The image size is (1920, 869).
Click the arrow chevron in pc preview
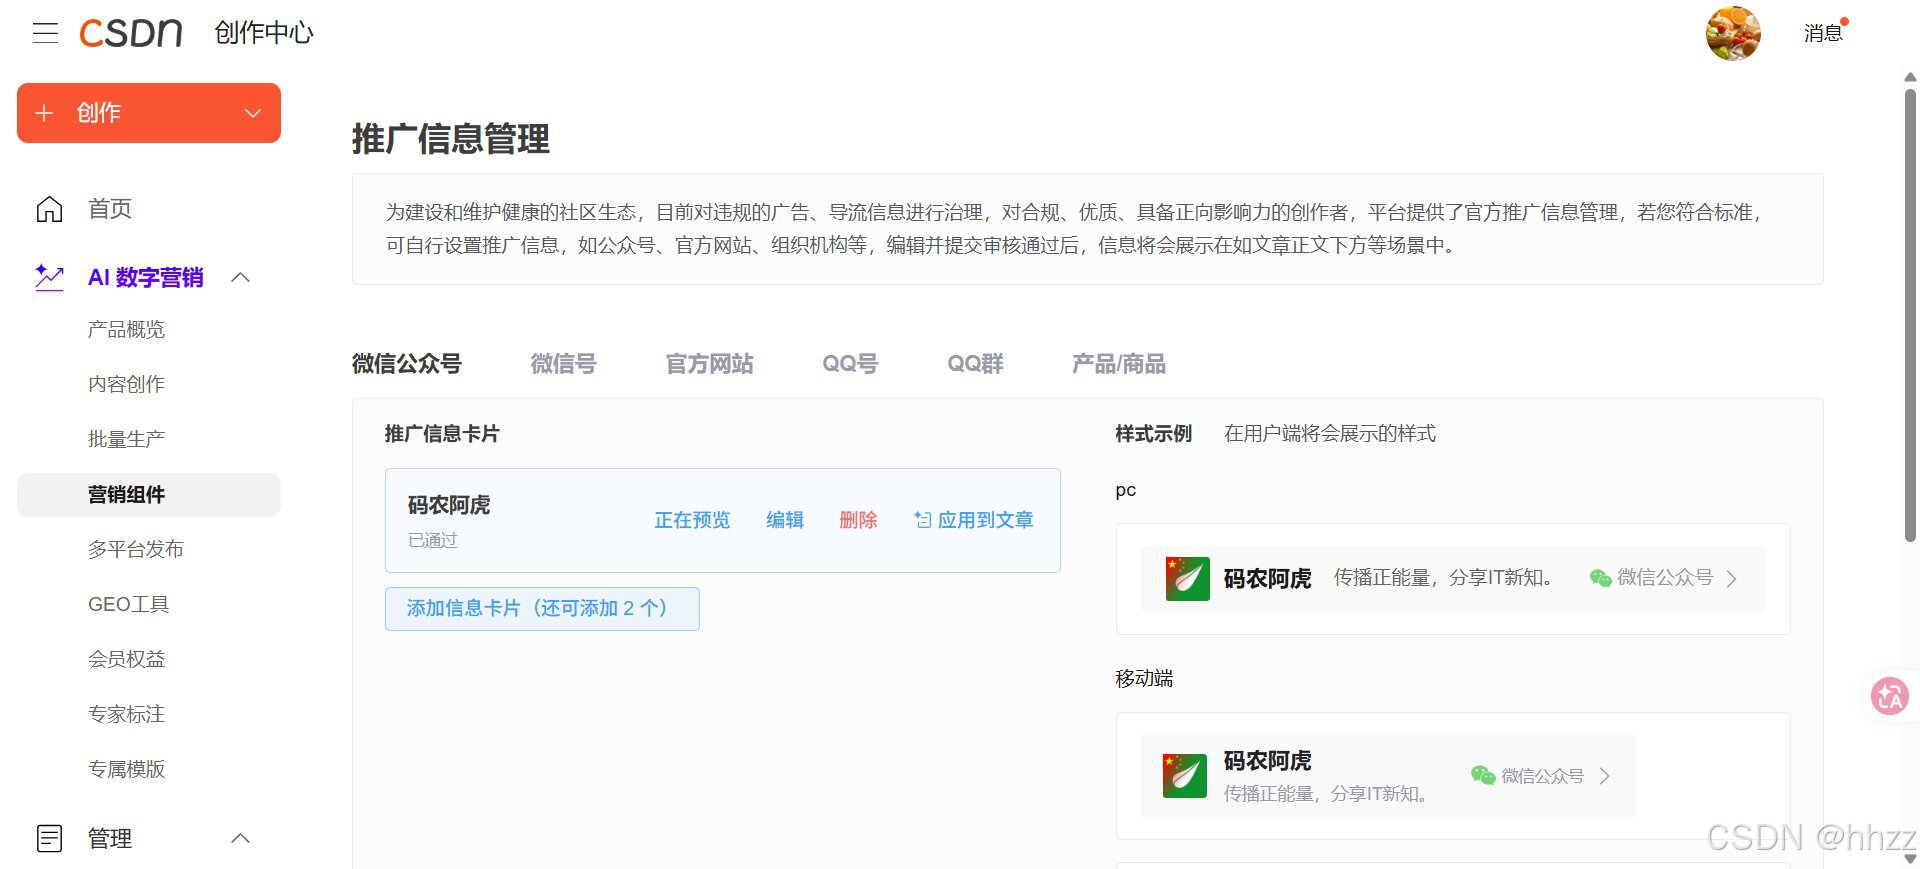(1732, 578)
